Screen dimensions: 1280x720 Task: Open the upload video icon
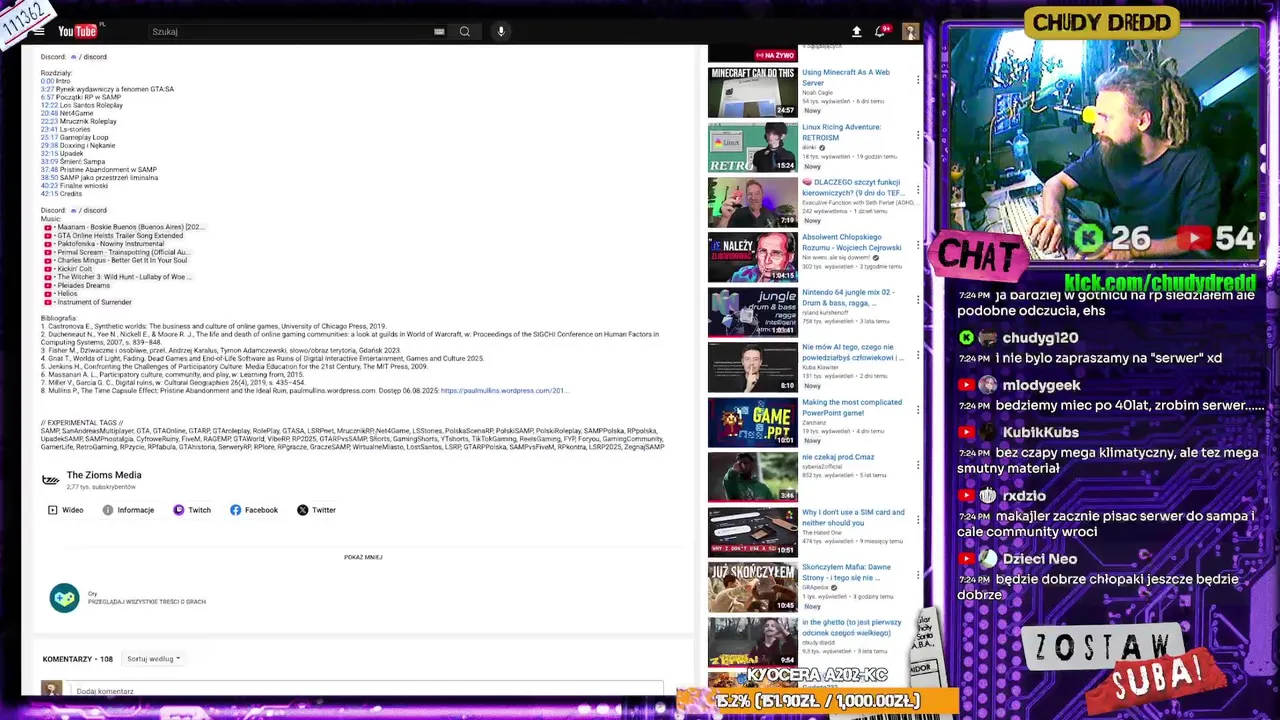856,31
